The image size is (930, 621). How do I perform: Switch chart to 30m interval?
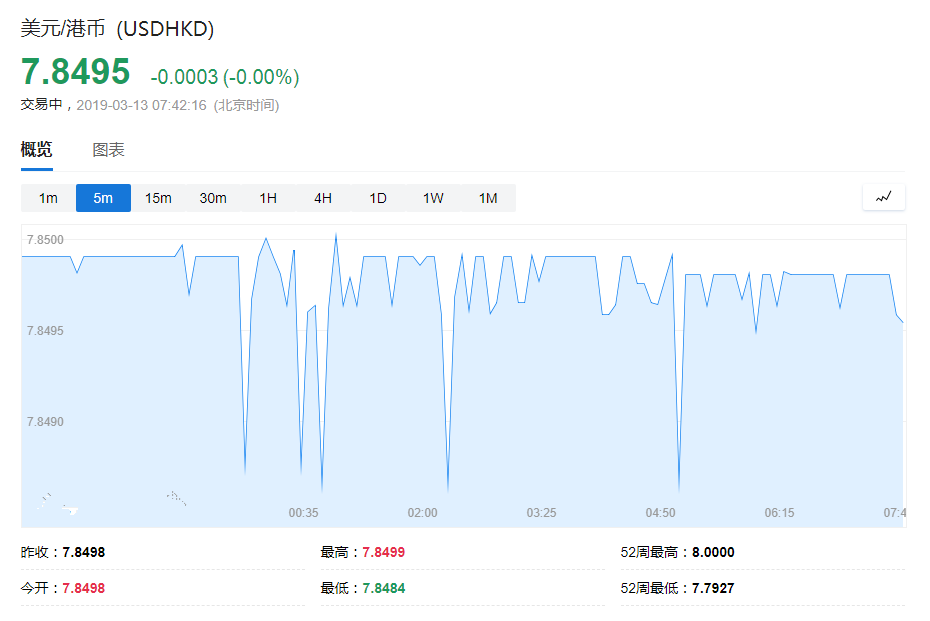click(x=213, y=198)
